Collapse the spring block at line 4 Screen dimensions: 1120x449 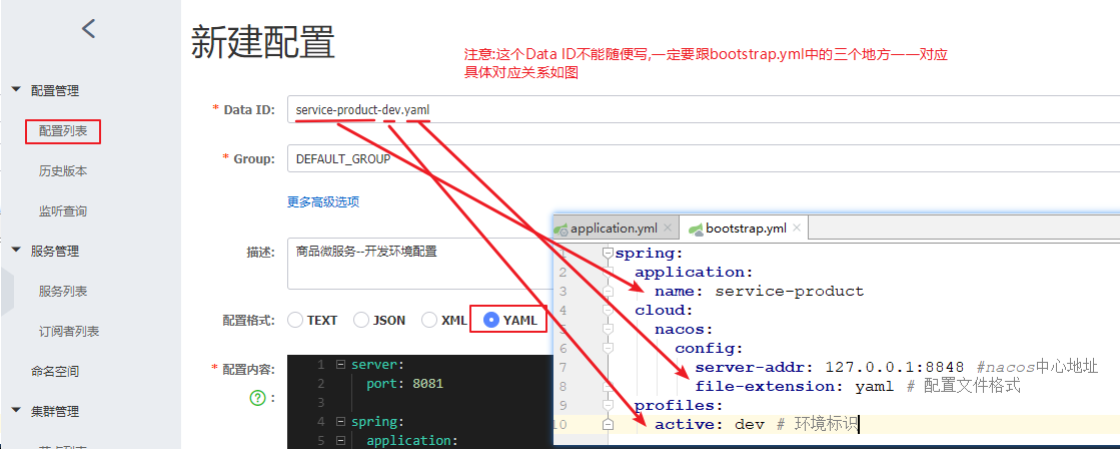341,421
